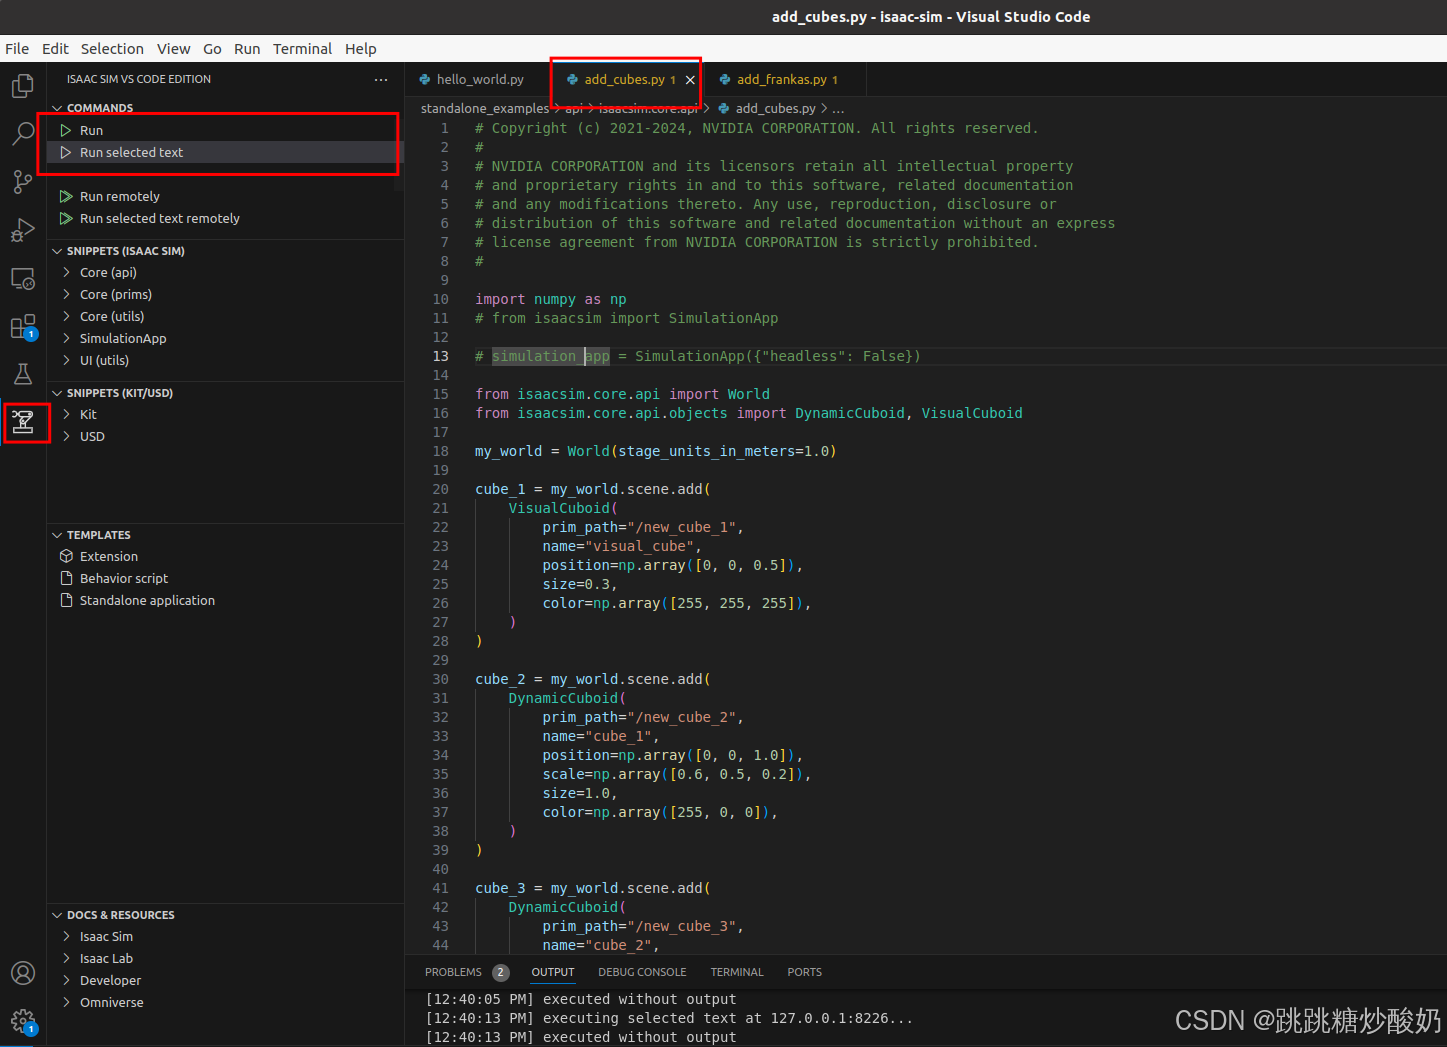Open the Extensions view icon
This screenshot has height=1047, width=1447.
[x=22, y=325]
